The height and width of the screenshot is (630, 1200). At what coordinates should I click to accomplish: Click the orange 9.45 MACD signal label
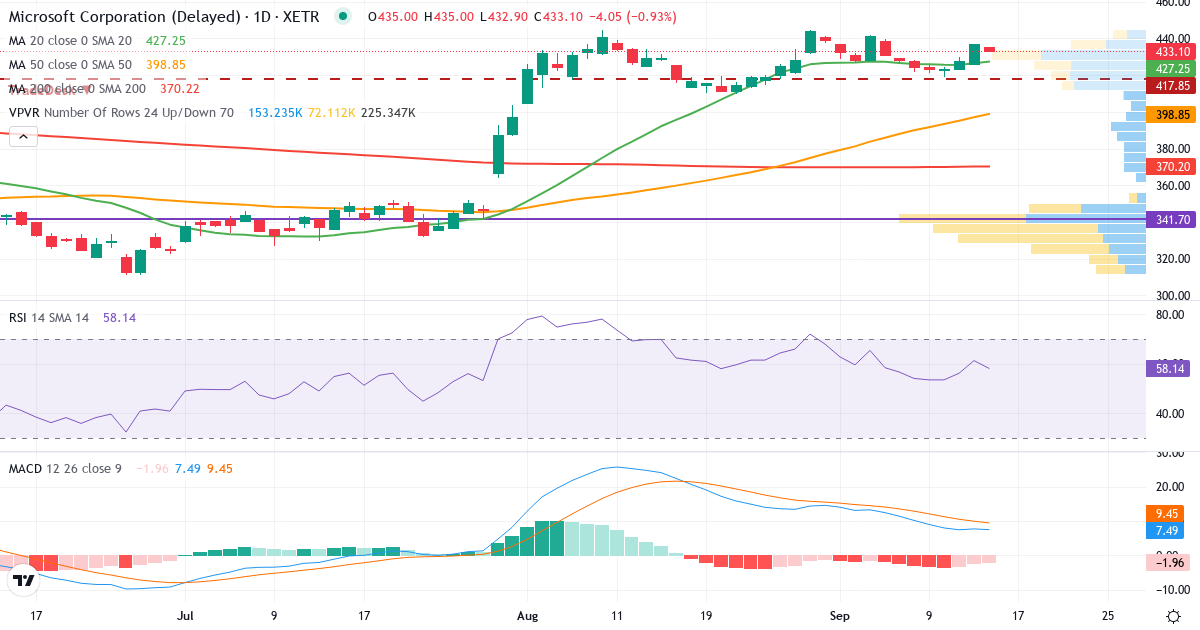click(1164, 513)
